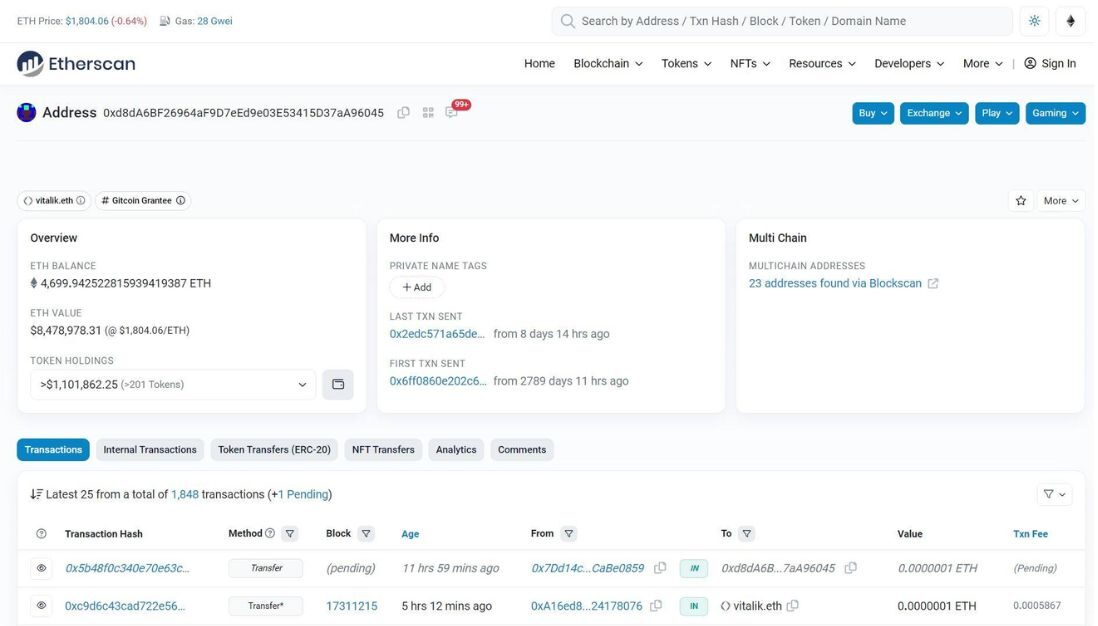Click the table header help icon

(41, 534)
